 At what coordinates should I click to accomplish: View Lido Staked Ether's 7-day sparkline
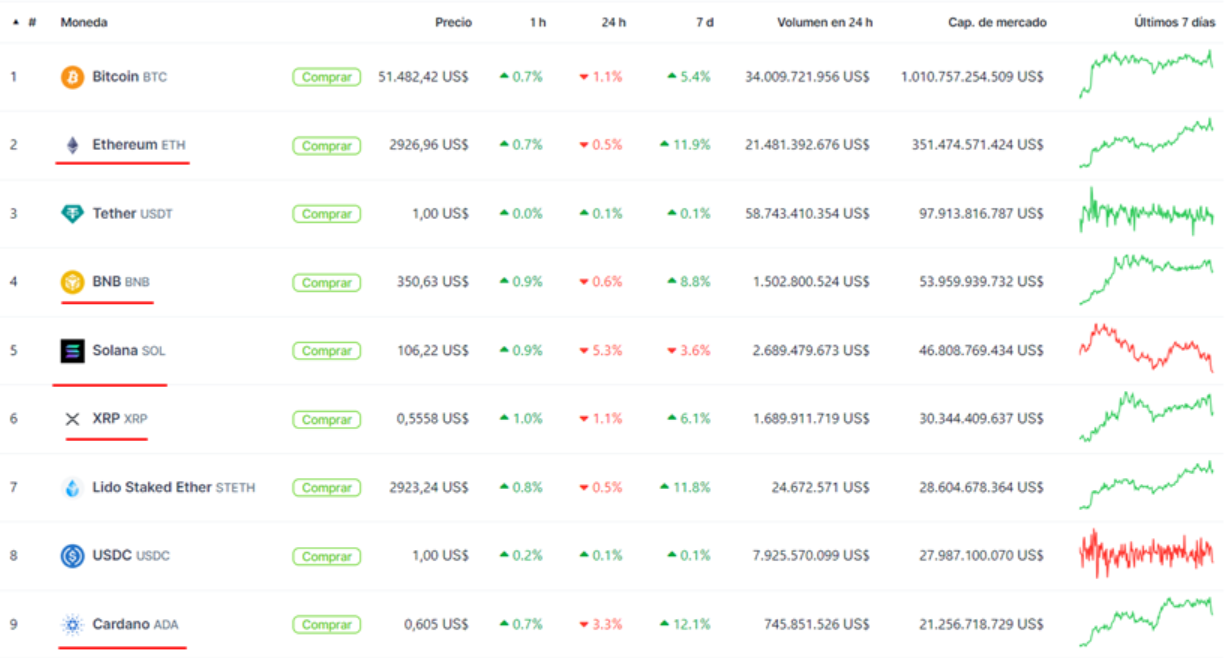1147,485
